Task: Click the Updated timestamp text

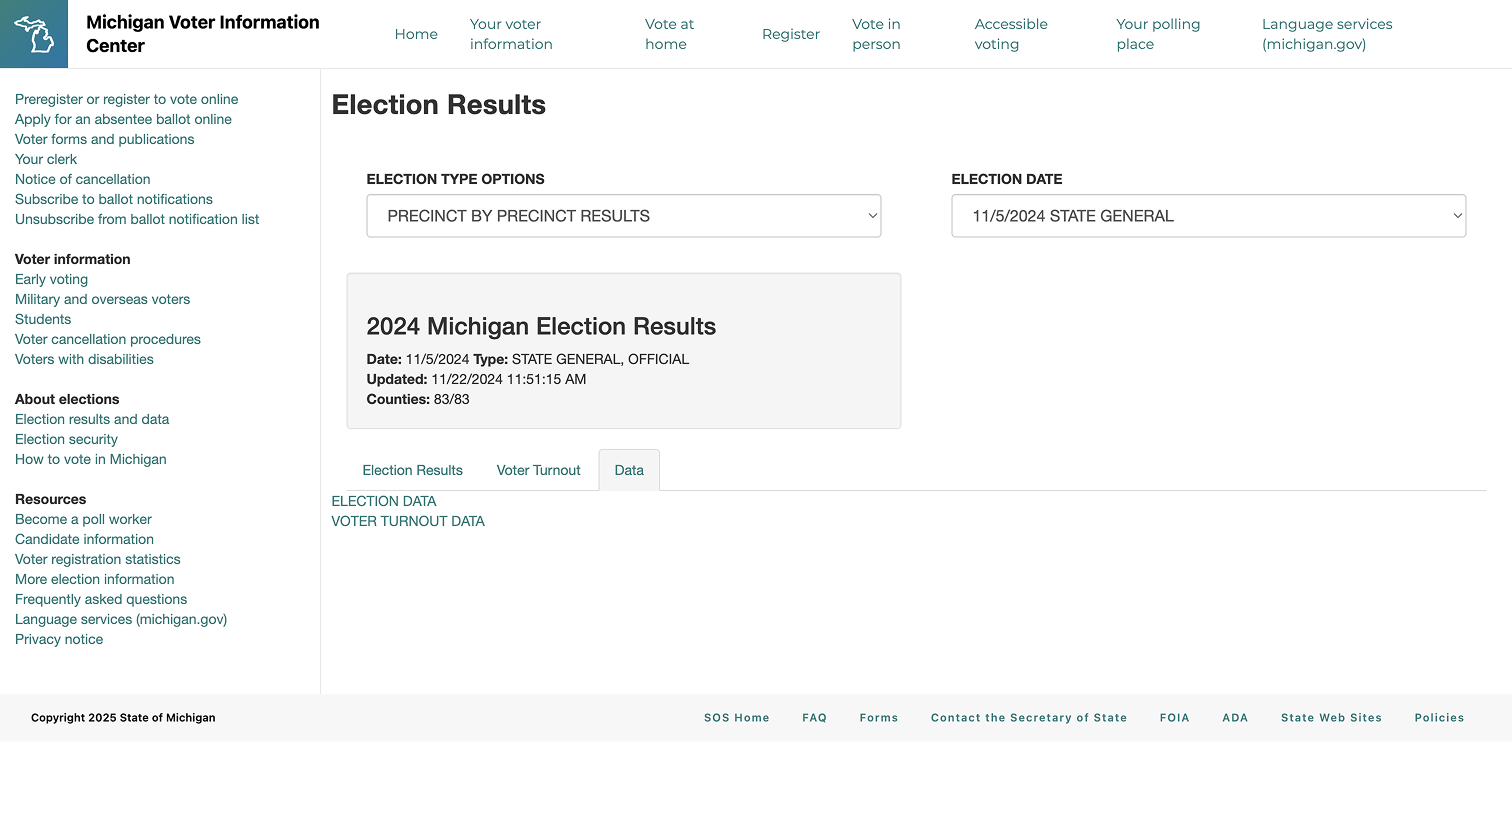Action: click(476, 379)
